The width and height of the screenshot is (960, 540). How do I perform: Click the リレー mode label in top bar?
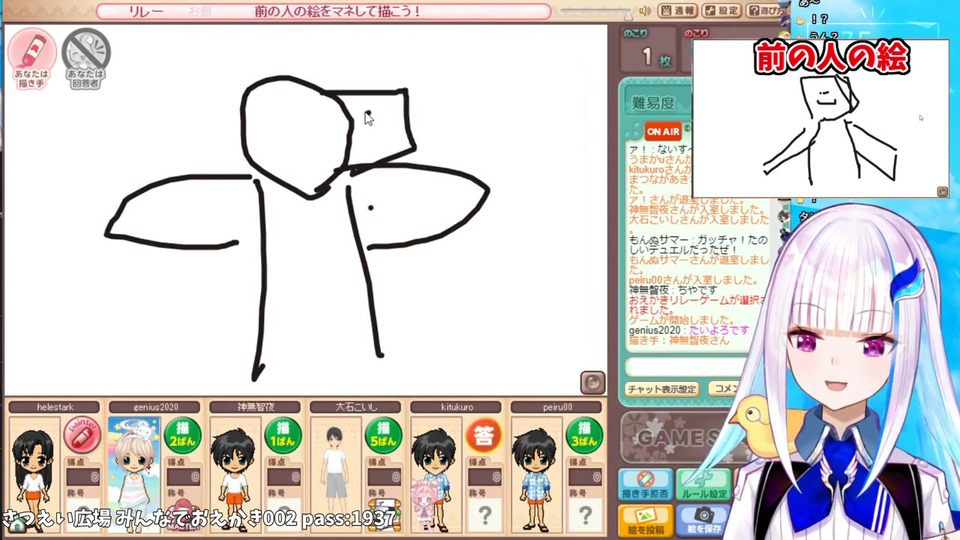tap(146, 11)
